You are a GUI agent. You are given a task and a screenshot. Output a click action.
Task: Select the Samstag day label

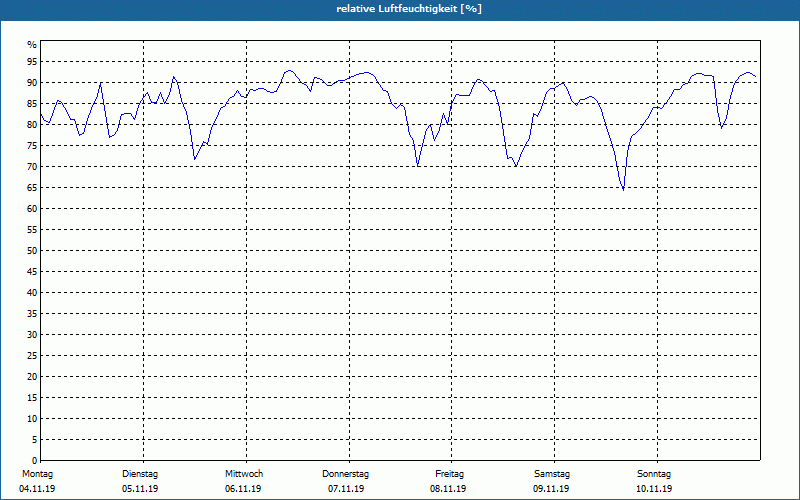(552, 474)
